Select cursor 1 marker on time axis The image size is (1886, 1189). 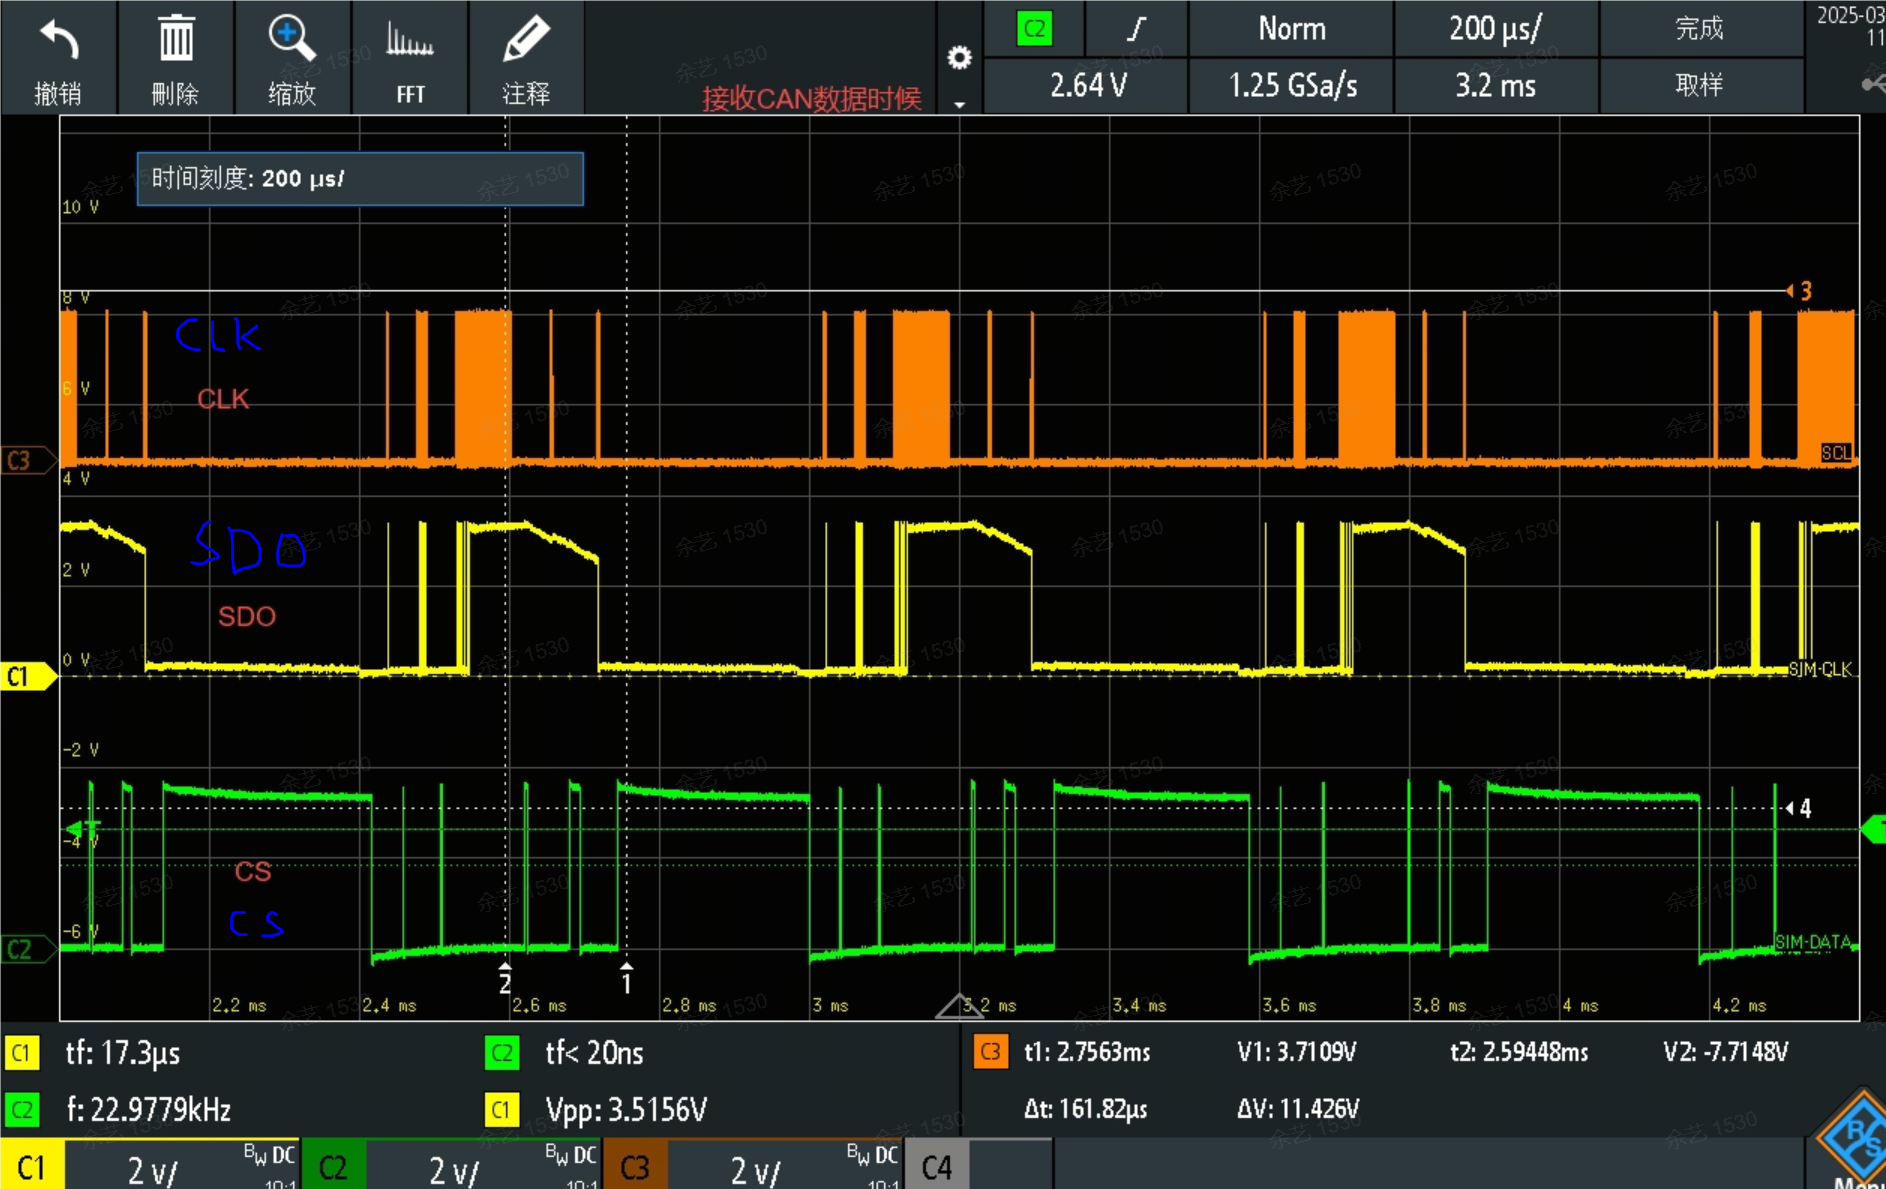tap(626, 978)
